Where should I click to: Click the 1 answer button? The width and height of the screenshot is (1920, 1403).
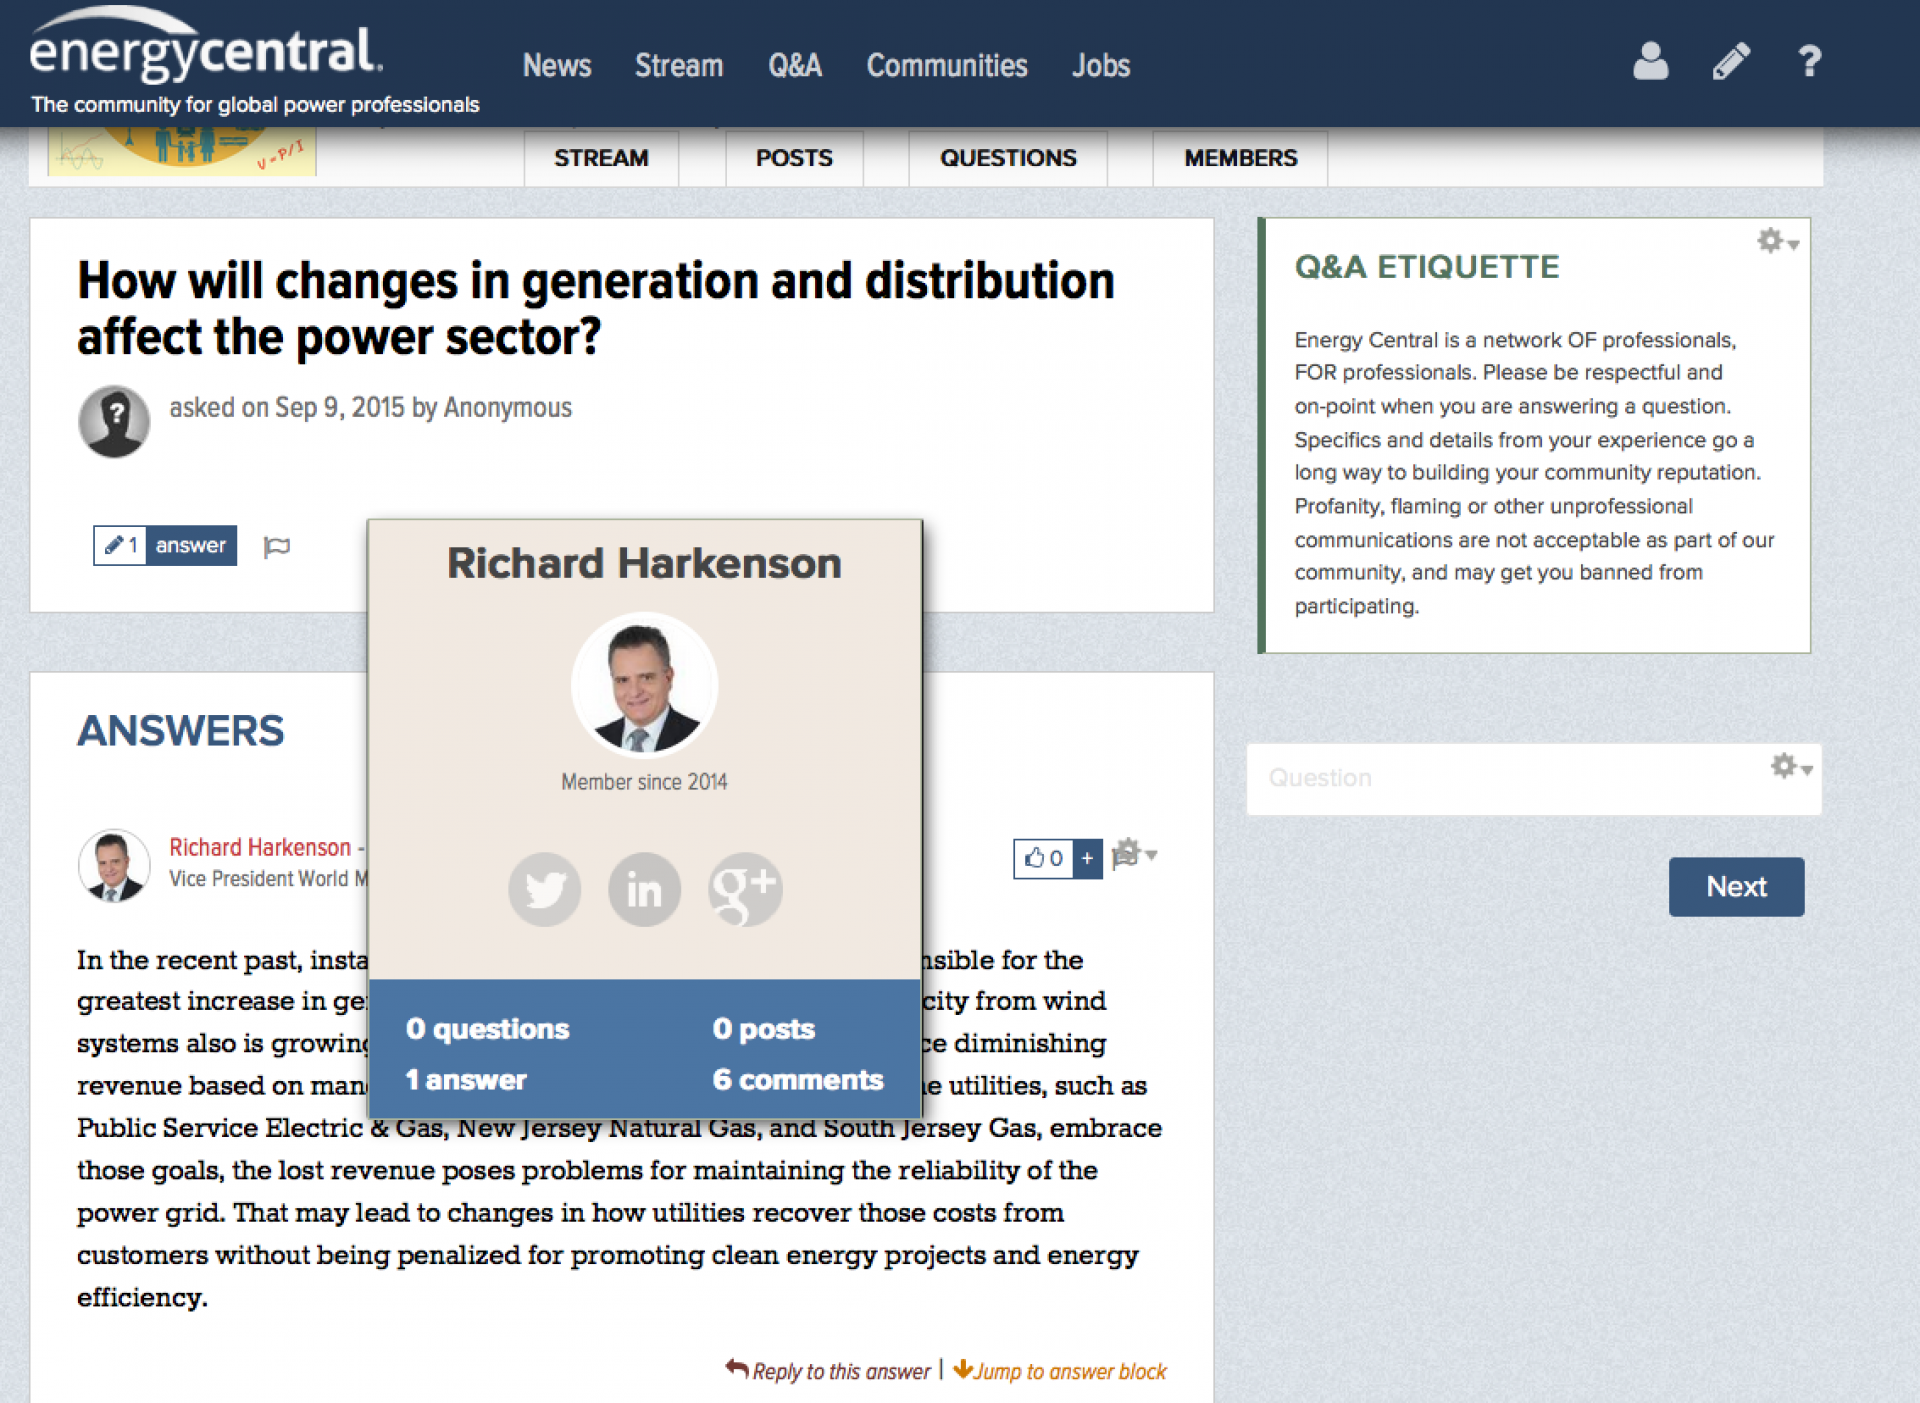(165, 546)
